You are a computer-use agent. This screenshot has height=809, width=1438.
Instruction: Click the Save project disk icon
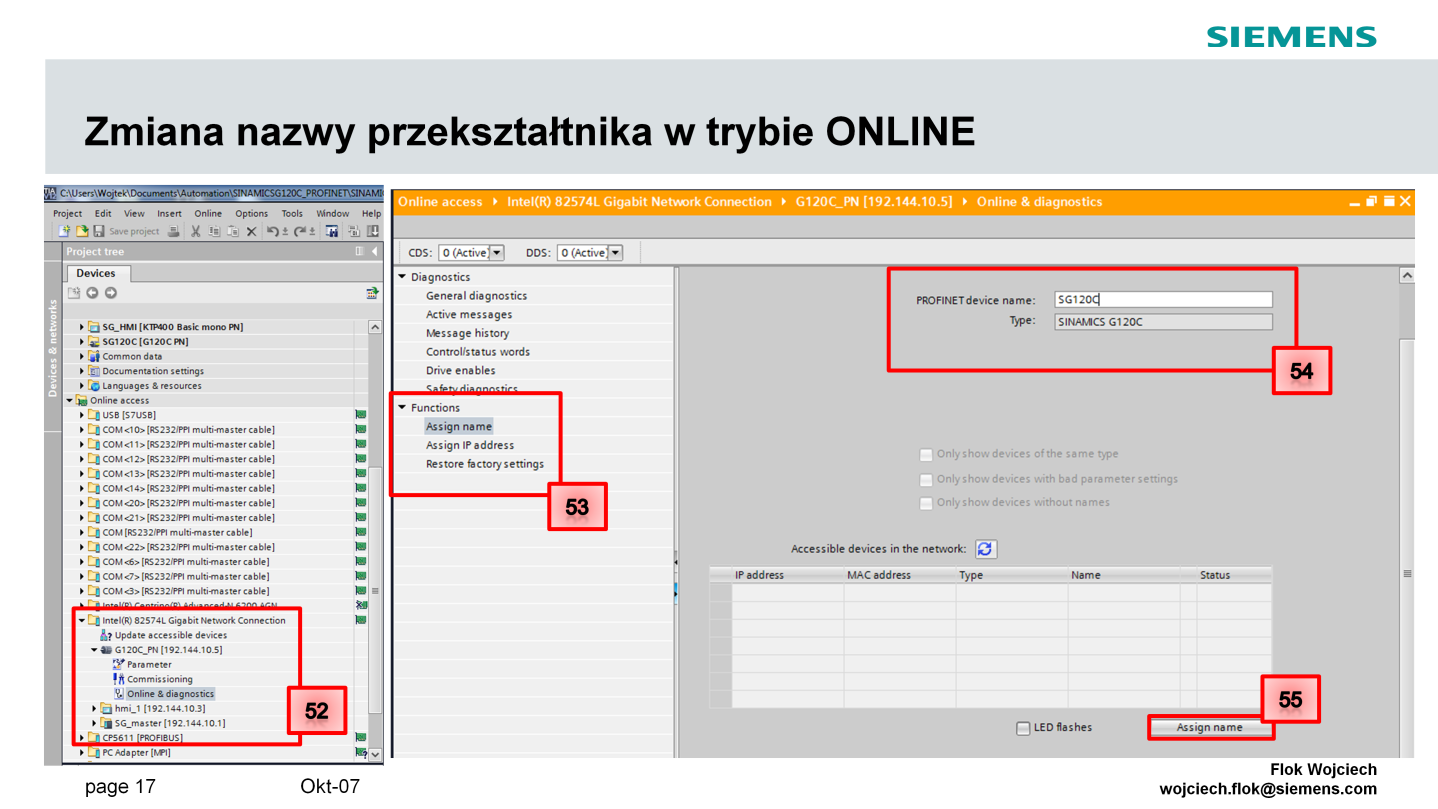[x=99, y=231]
